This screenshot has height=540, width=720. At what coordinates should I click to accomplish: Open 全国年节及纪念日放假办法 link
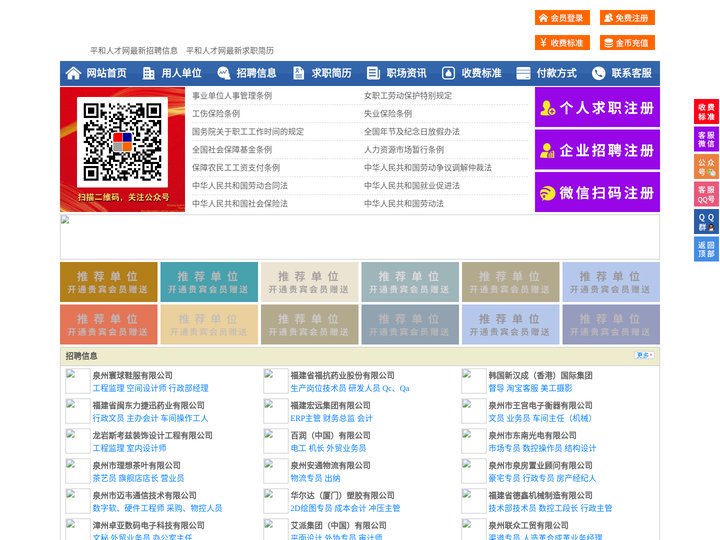[x=412, y=131]
